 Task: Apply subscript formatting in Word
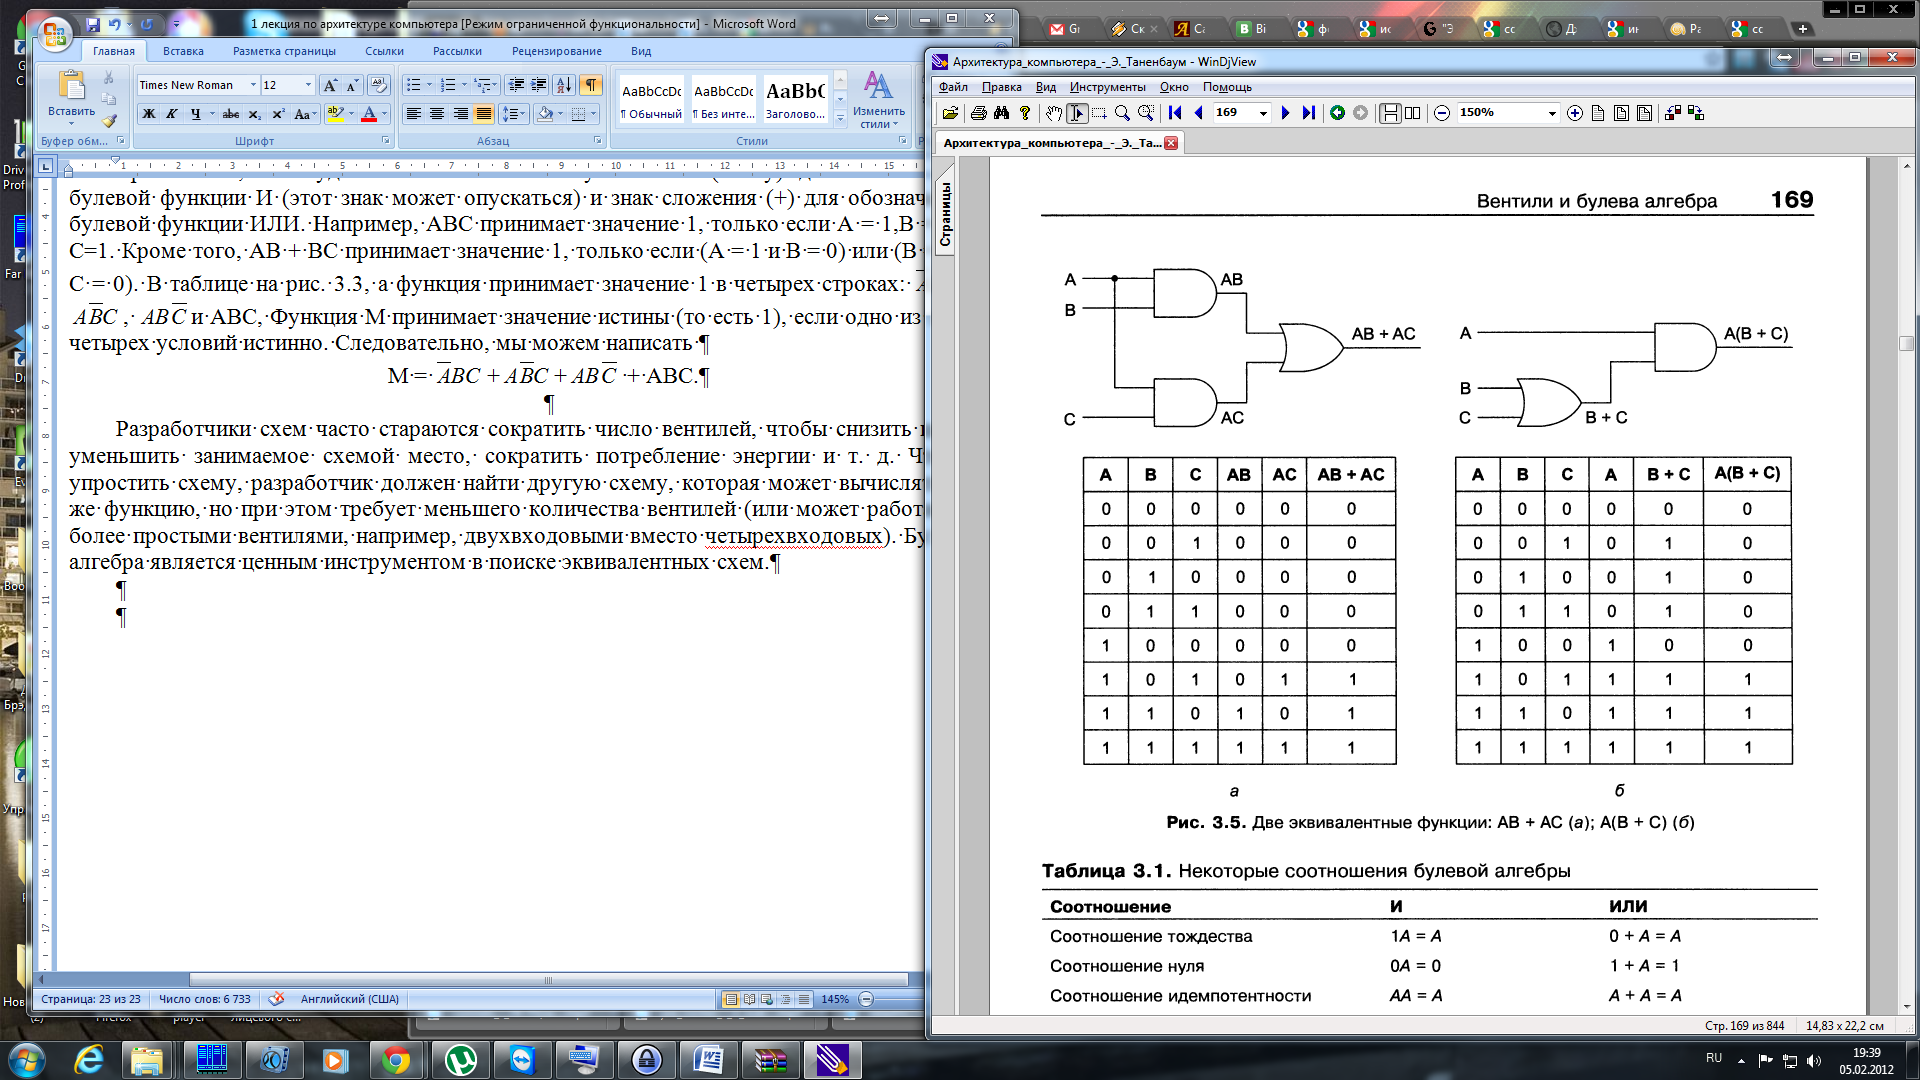255,114
